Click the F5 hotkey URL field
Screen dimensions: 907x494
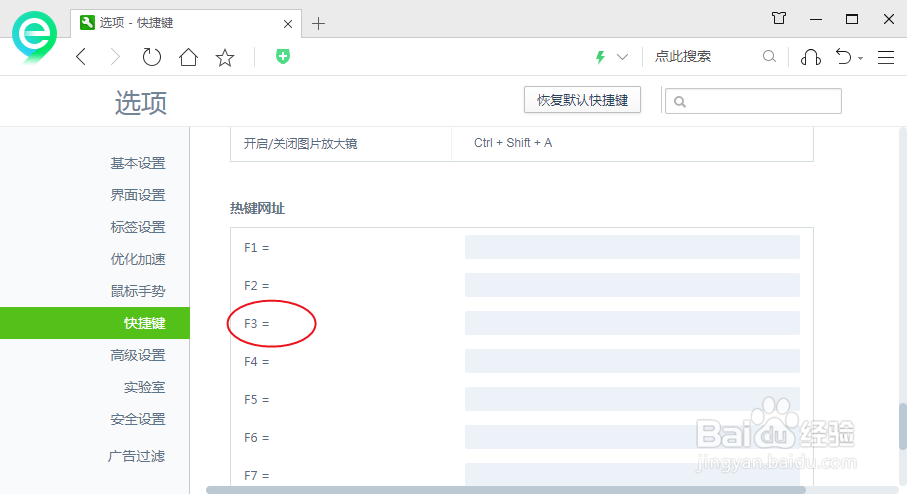[x=632, y=399]
